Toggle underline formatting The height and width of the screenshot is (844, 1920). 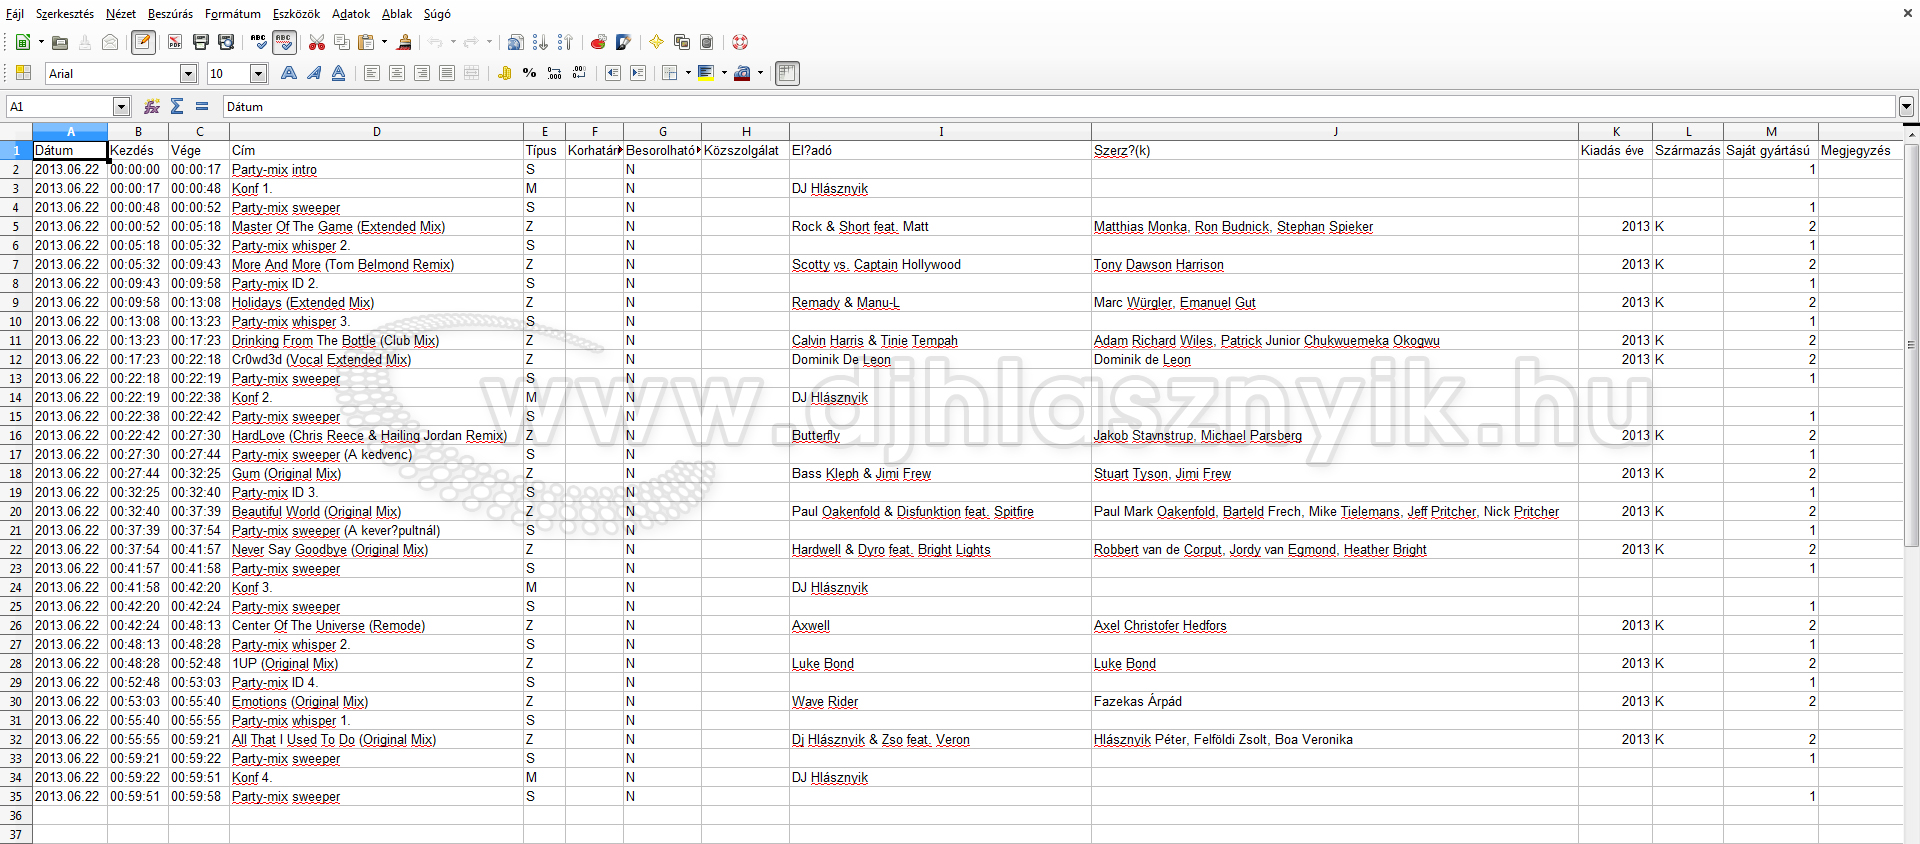[338, 73]
